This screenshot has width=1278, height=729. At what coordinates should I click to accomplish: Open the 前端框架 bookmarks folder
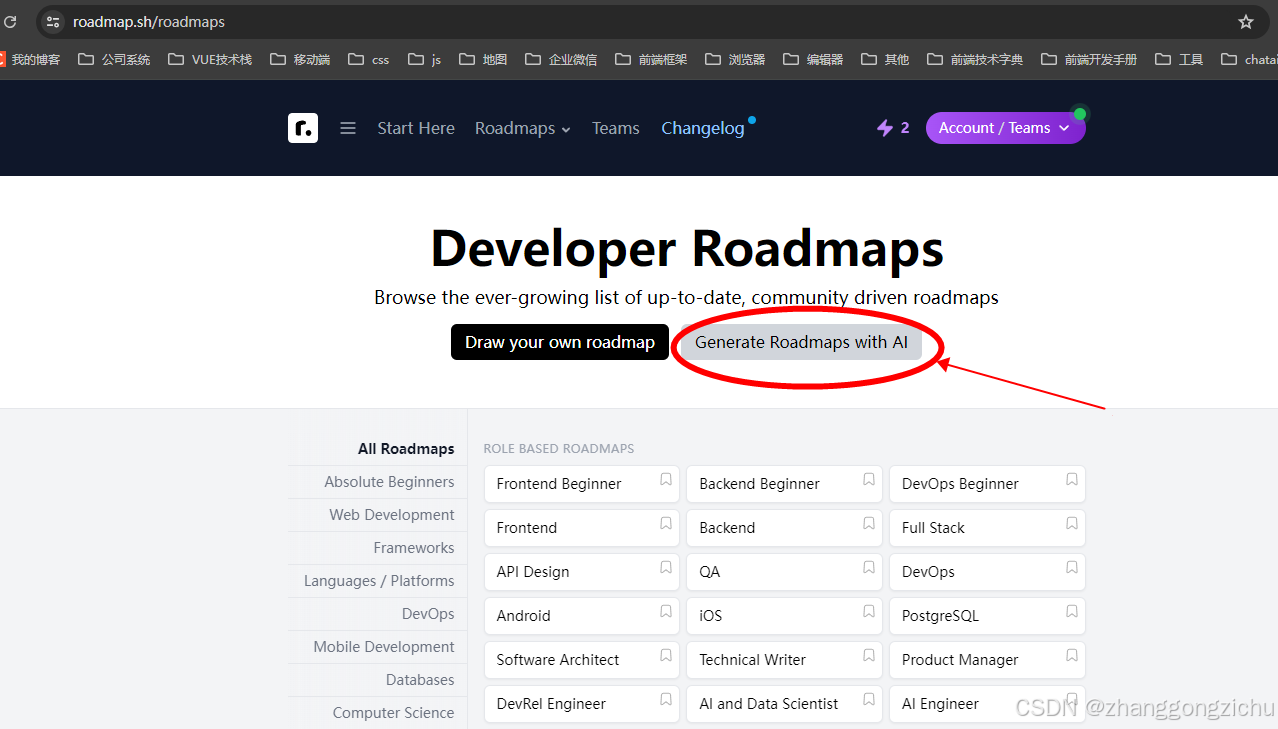(651, 59)
